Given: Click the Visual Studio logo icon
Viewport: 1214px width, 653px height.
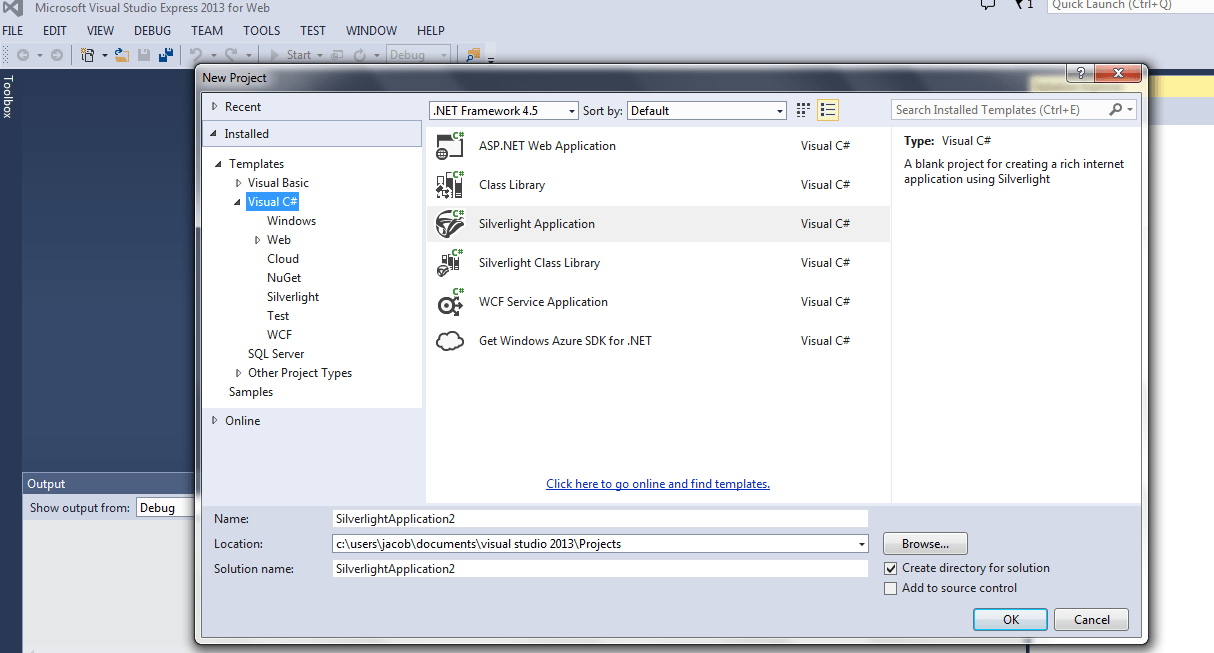Looking at the screenshot, I should coord(13,6).
